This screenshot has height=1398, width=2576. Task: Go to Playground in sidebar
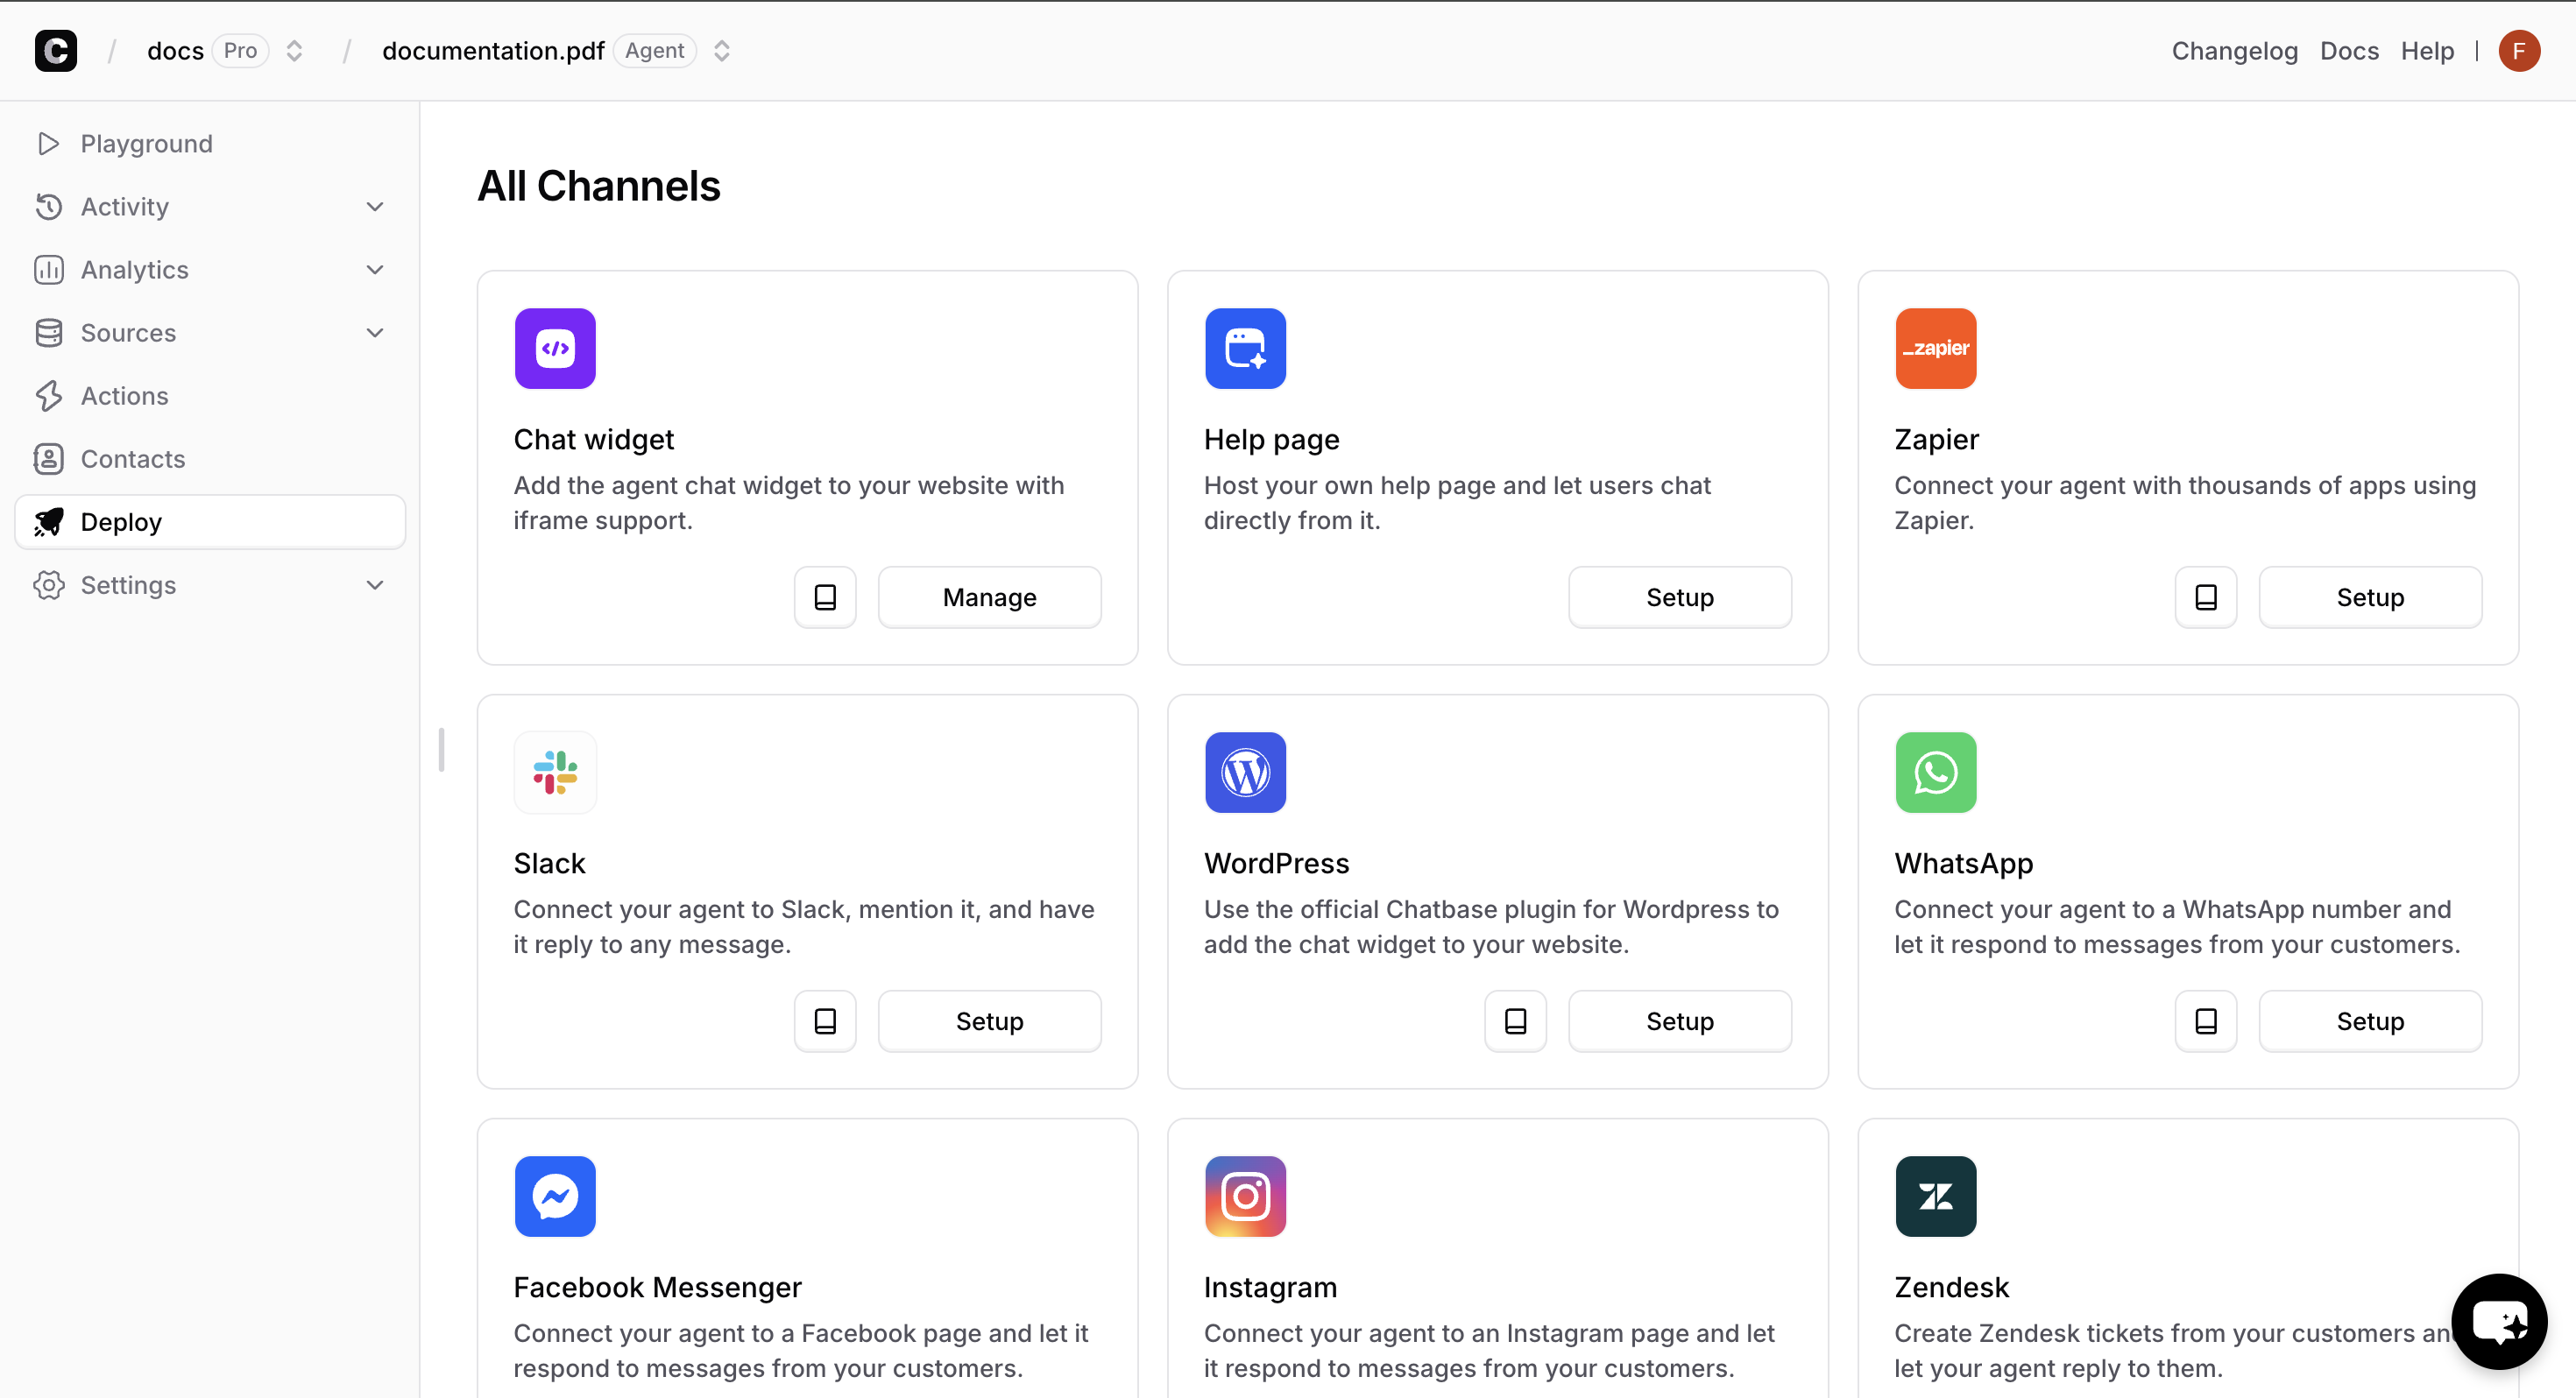(146, 144)
